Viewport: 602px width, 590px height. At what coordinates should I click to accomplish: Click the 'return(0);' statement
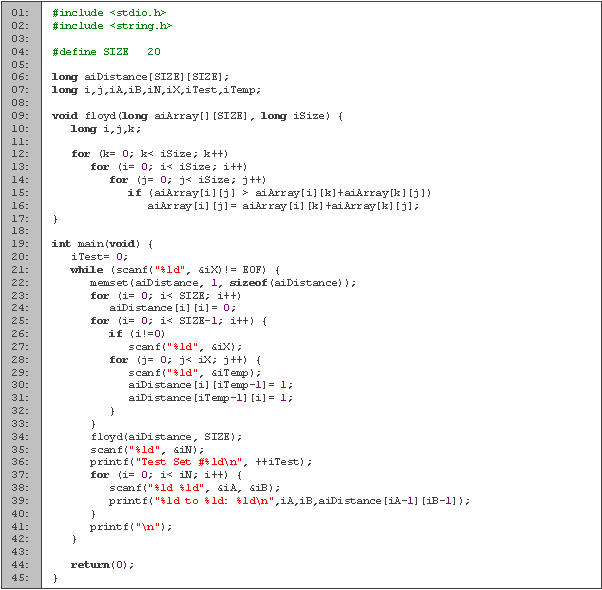pyautogui.click(x=103, y=565)
